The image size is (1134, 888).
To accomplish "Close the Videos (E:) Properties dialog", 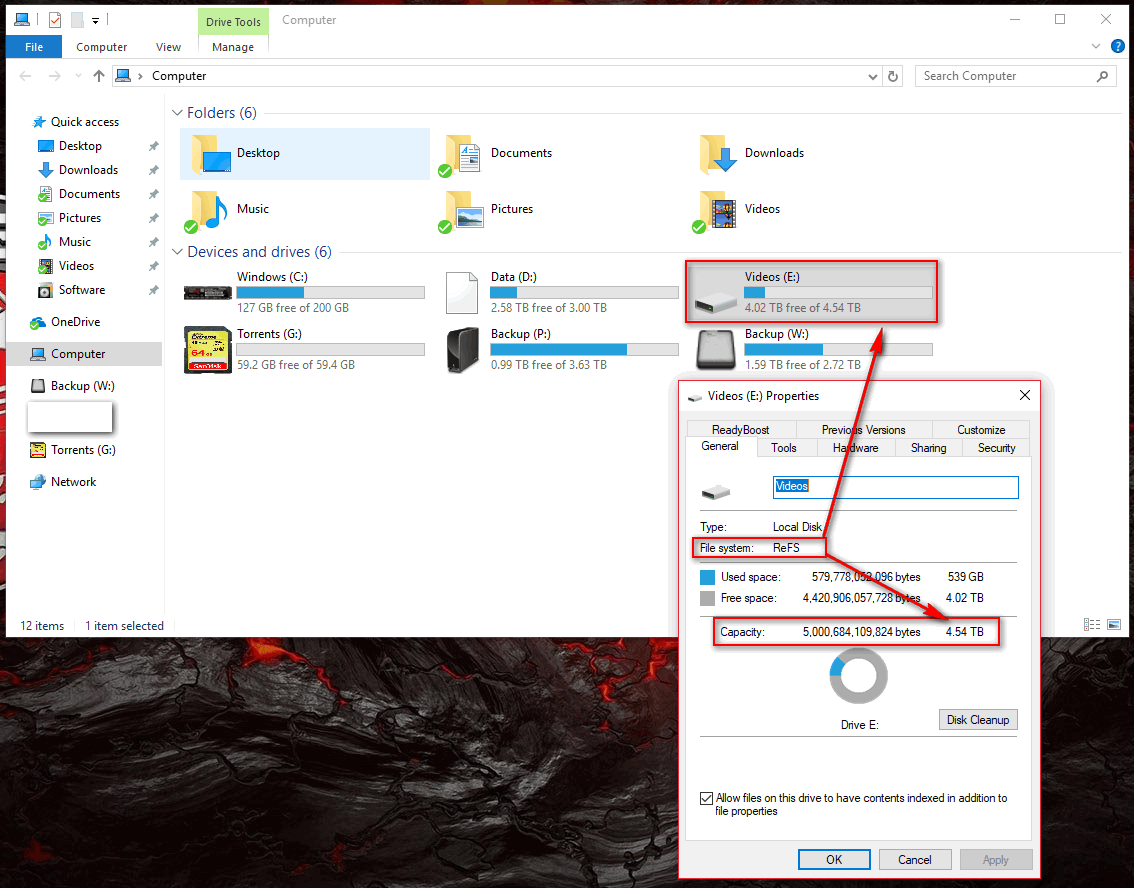I will tap(1025, 396).
